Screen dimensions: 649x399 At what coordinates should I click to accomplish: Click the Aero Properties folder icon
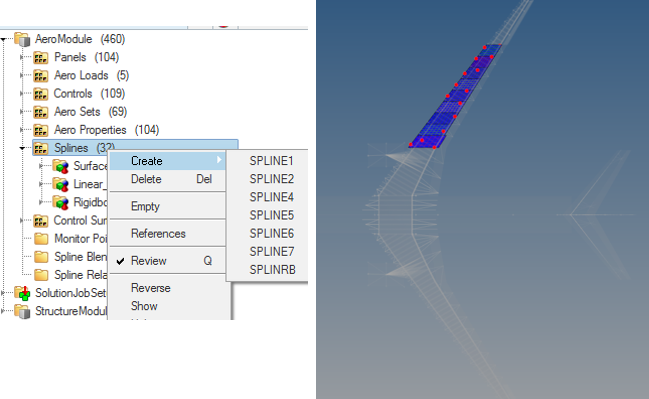pyautogui.click(x=41, y=130)
